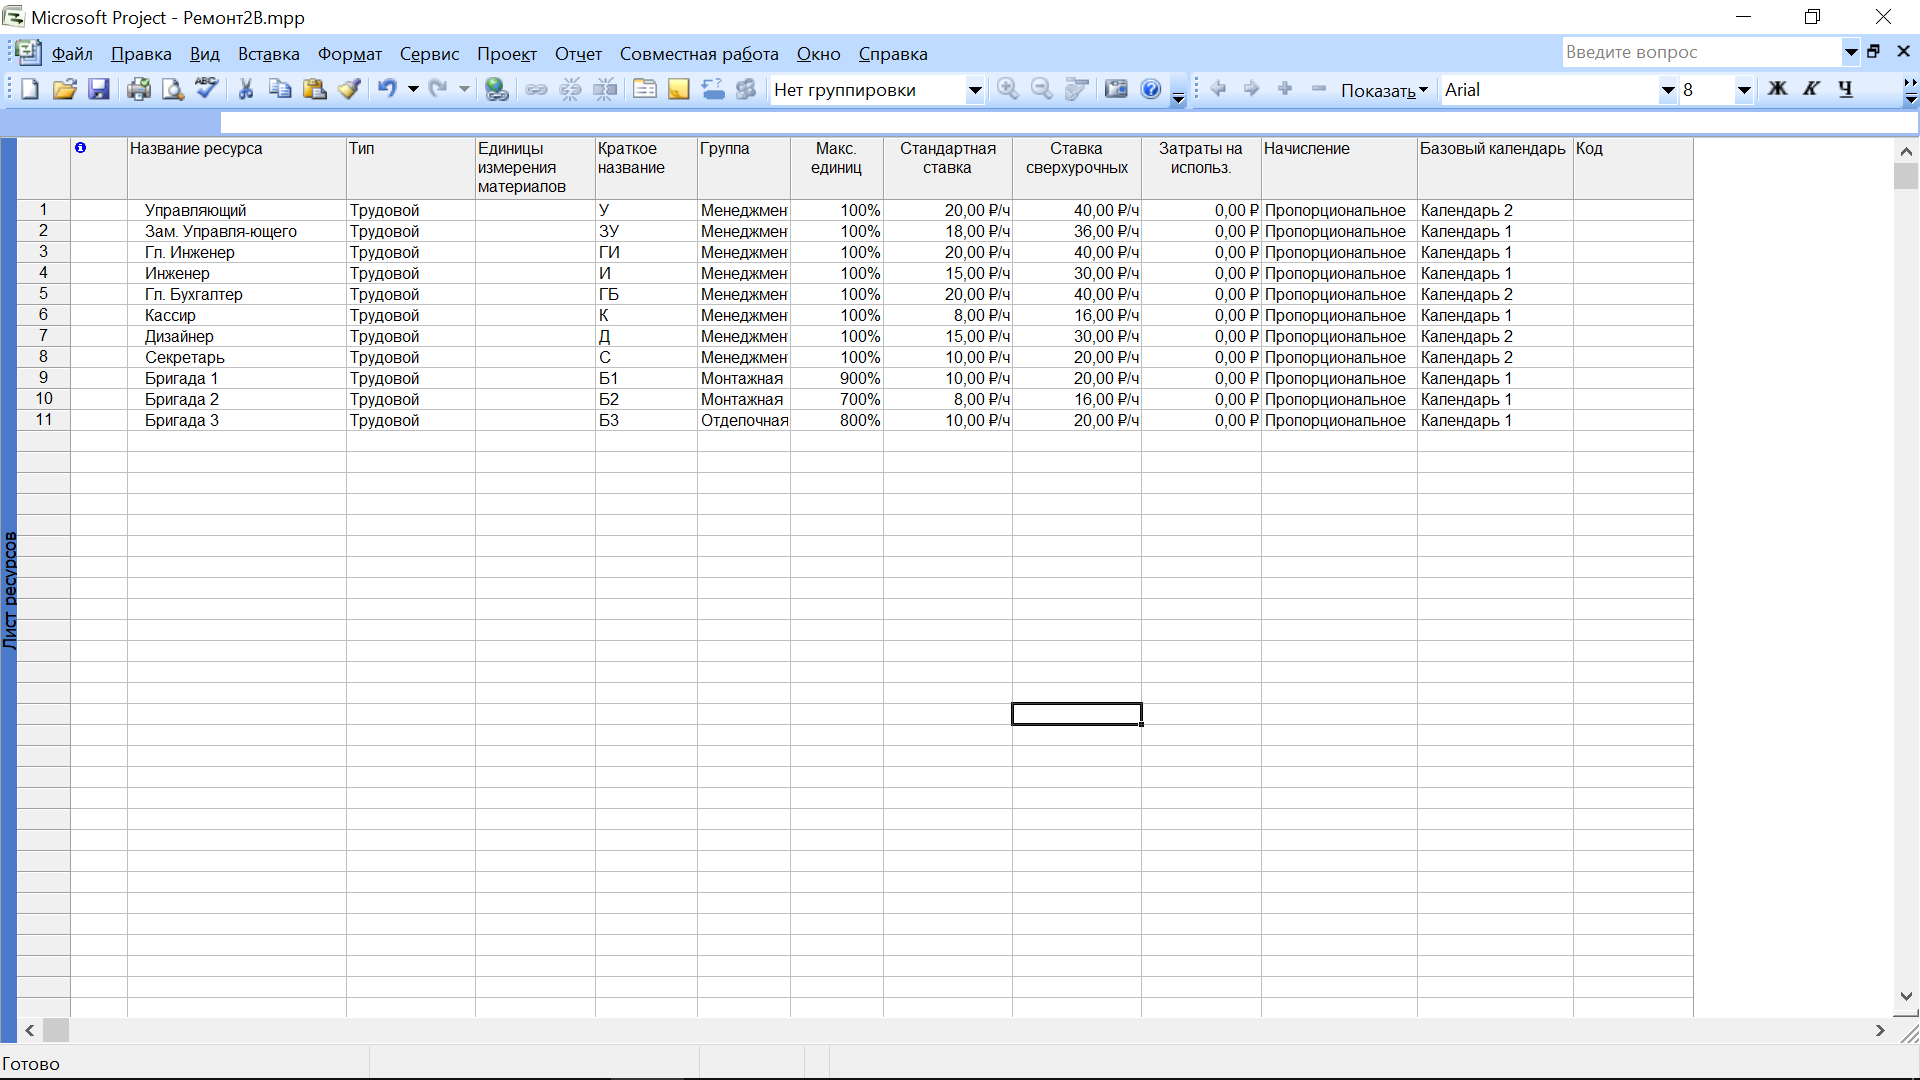
Task: Open the Arial font name dropdown
Action: (x=1667, y=90)
